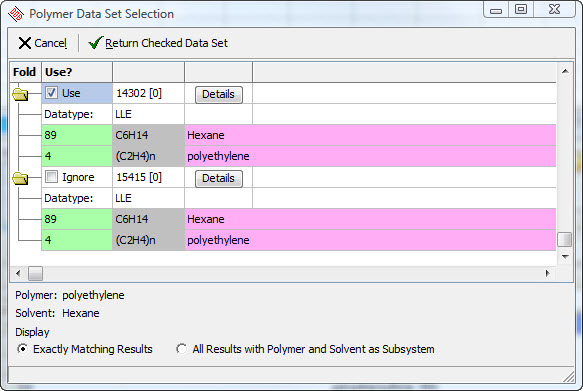Select Exactly Matching Results radio button
This screenshot has height=391, width=583.
(x=23, y=349)
